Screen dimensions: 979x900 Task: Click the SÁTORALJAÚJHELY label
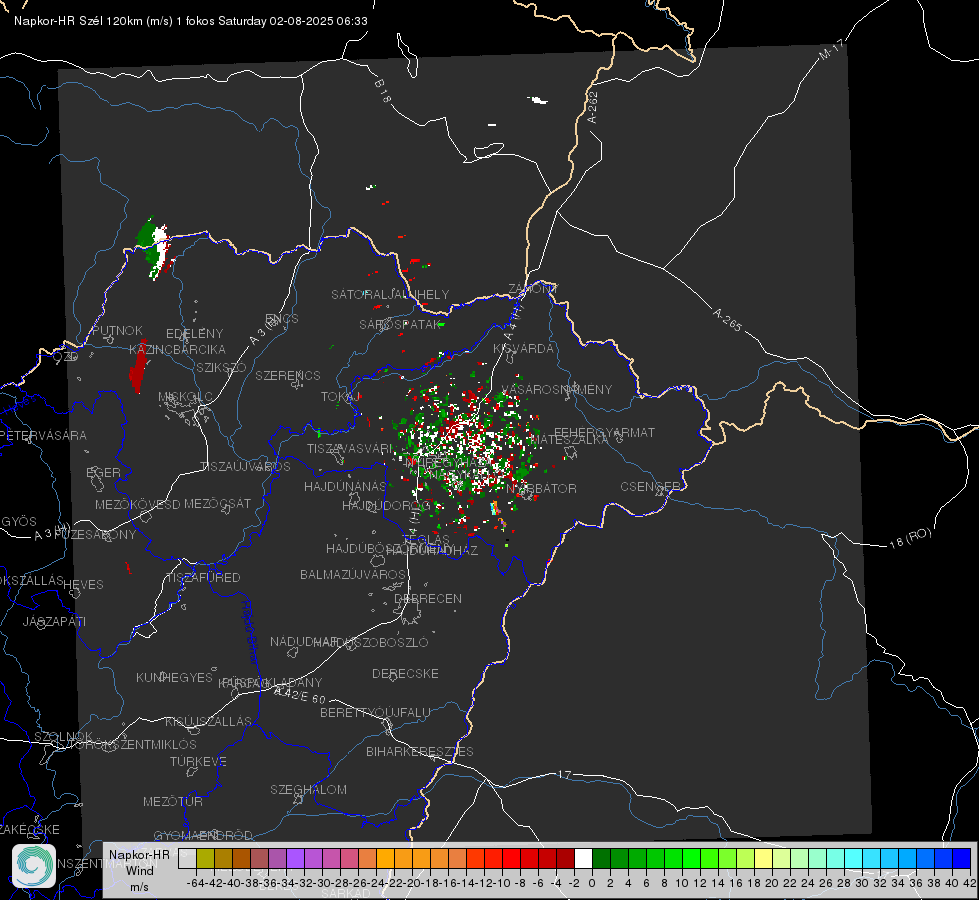point(390,294)
